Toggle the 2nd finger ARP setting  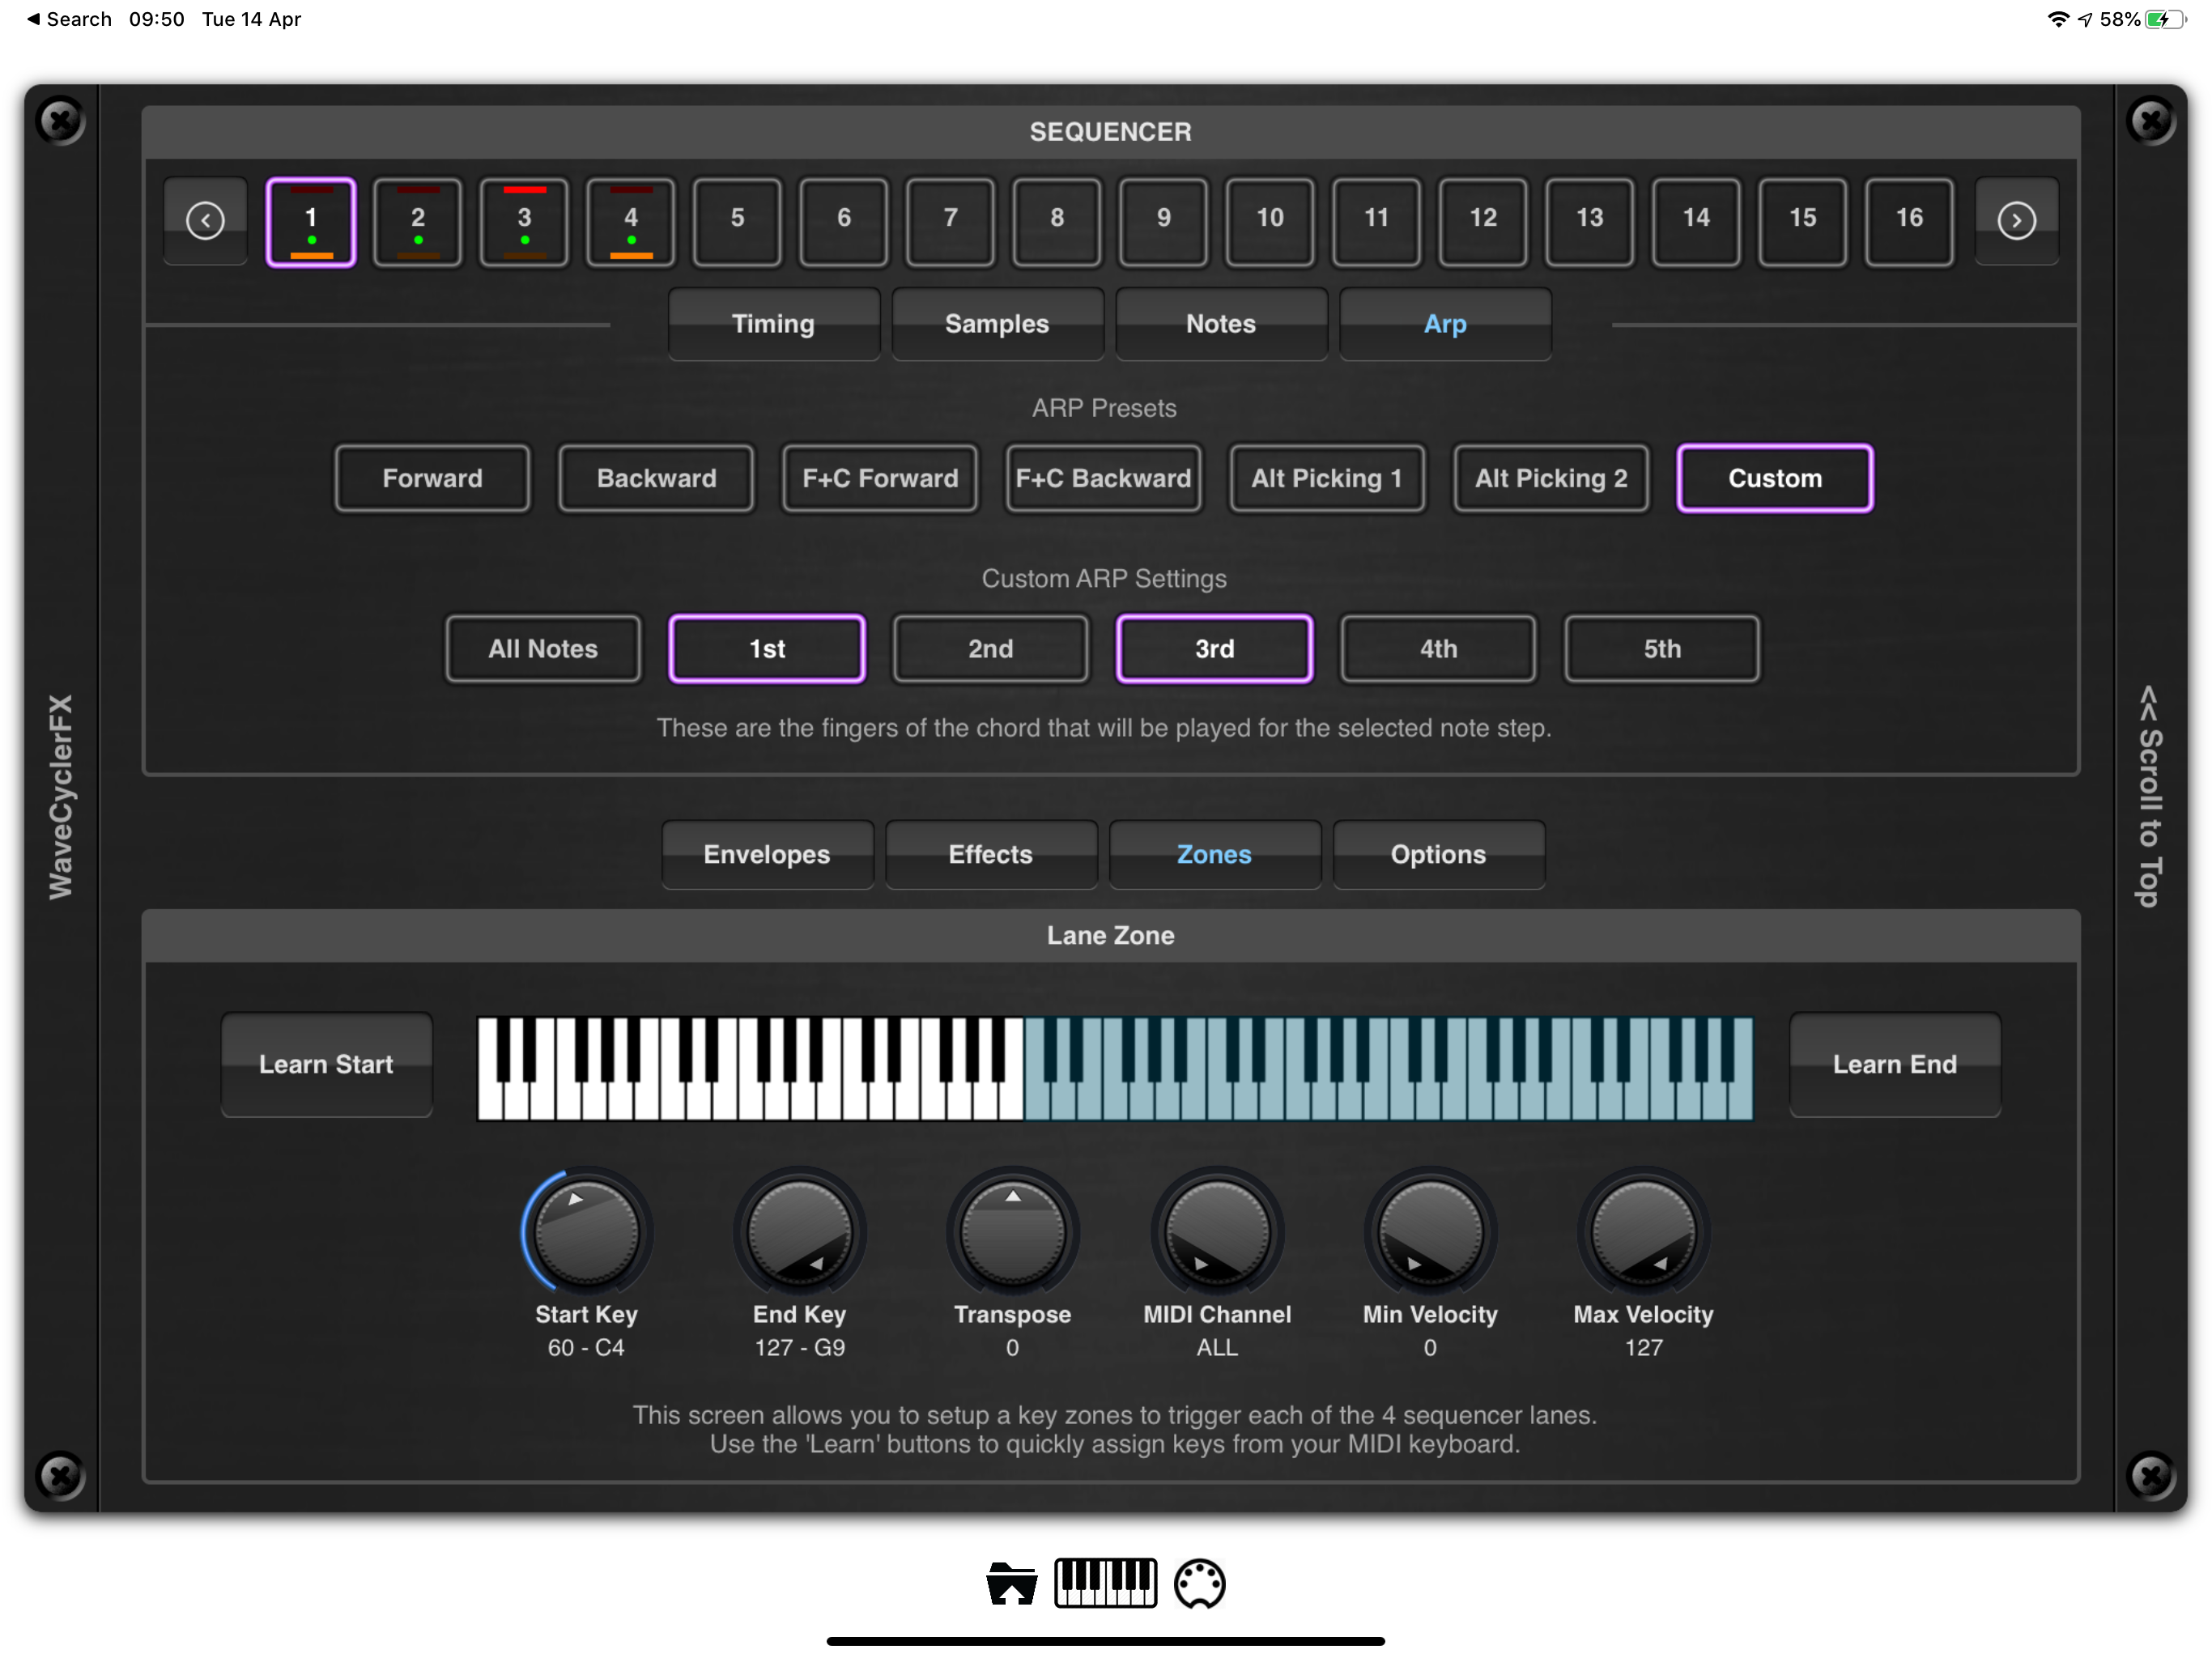pos(990,649)
